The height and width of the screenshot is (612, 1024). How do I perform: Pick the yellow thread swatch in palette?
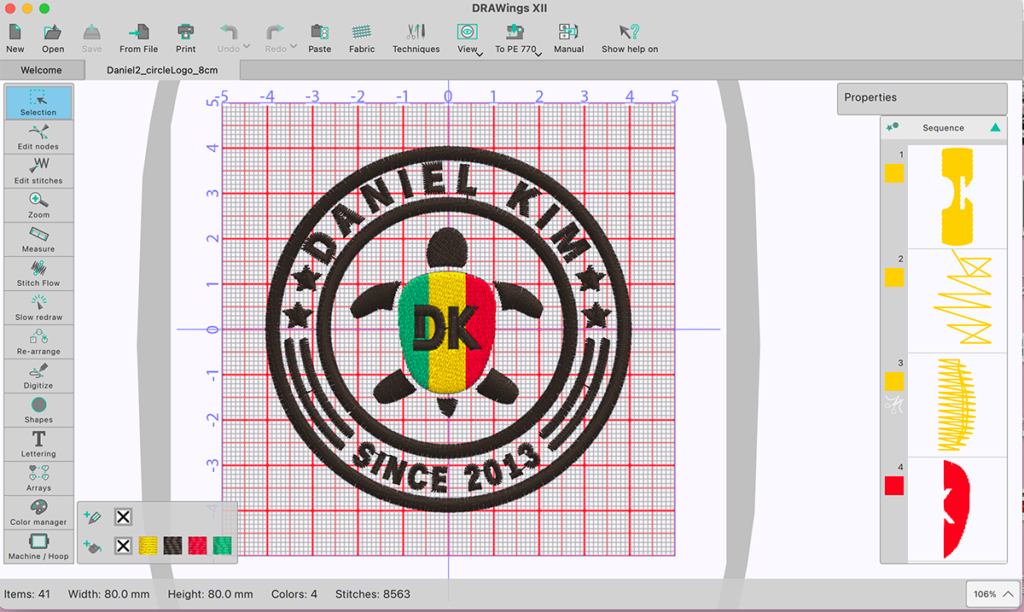[x=148, y=545]
